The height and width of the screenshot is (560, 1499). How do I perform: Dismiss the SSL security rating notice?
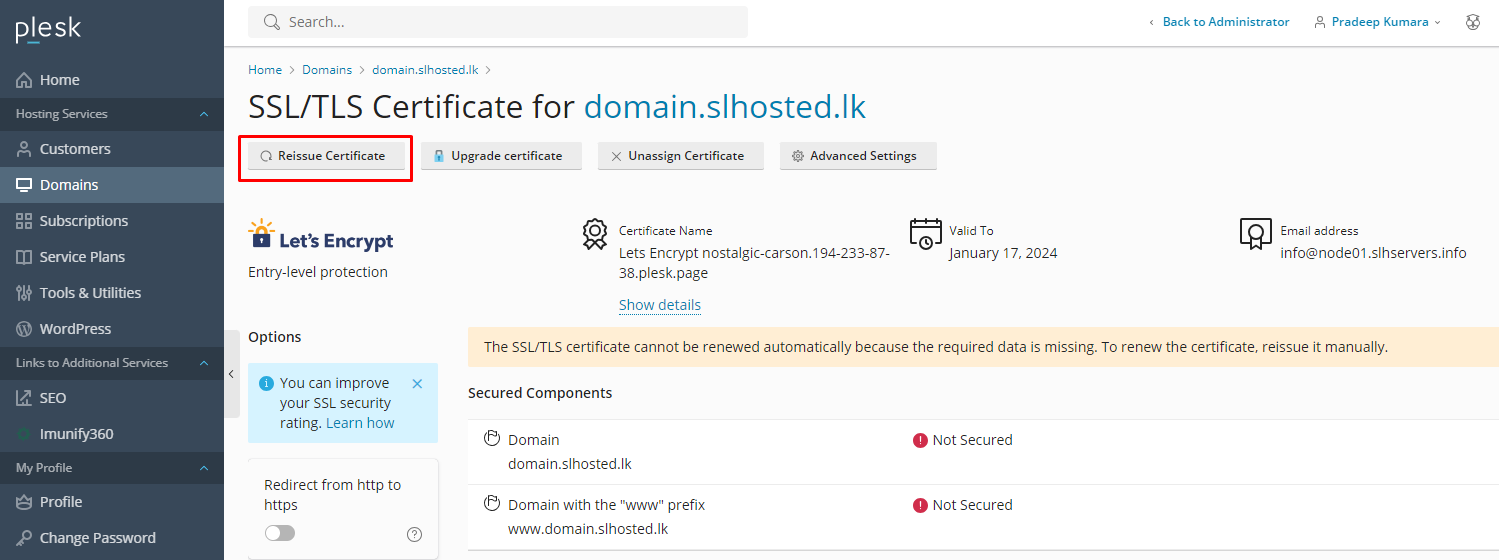(x=417, y=383)
